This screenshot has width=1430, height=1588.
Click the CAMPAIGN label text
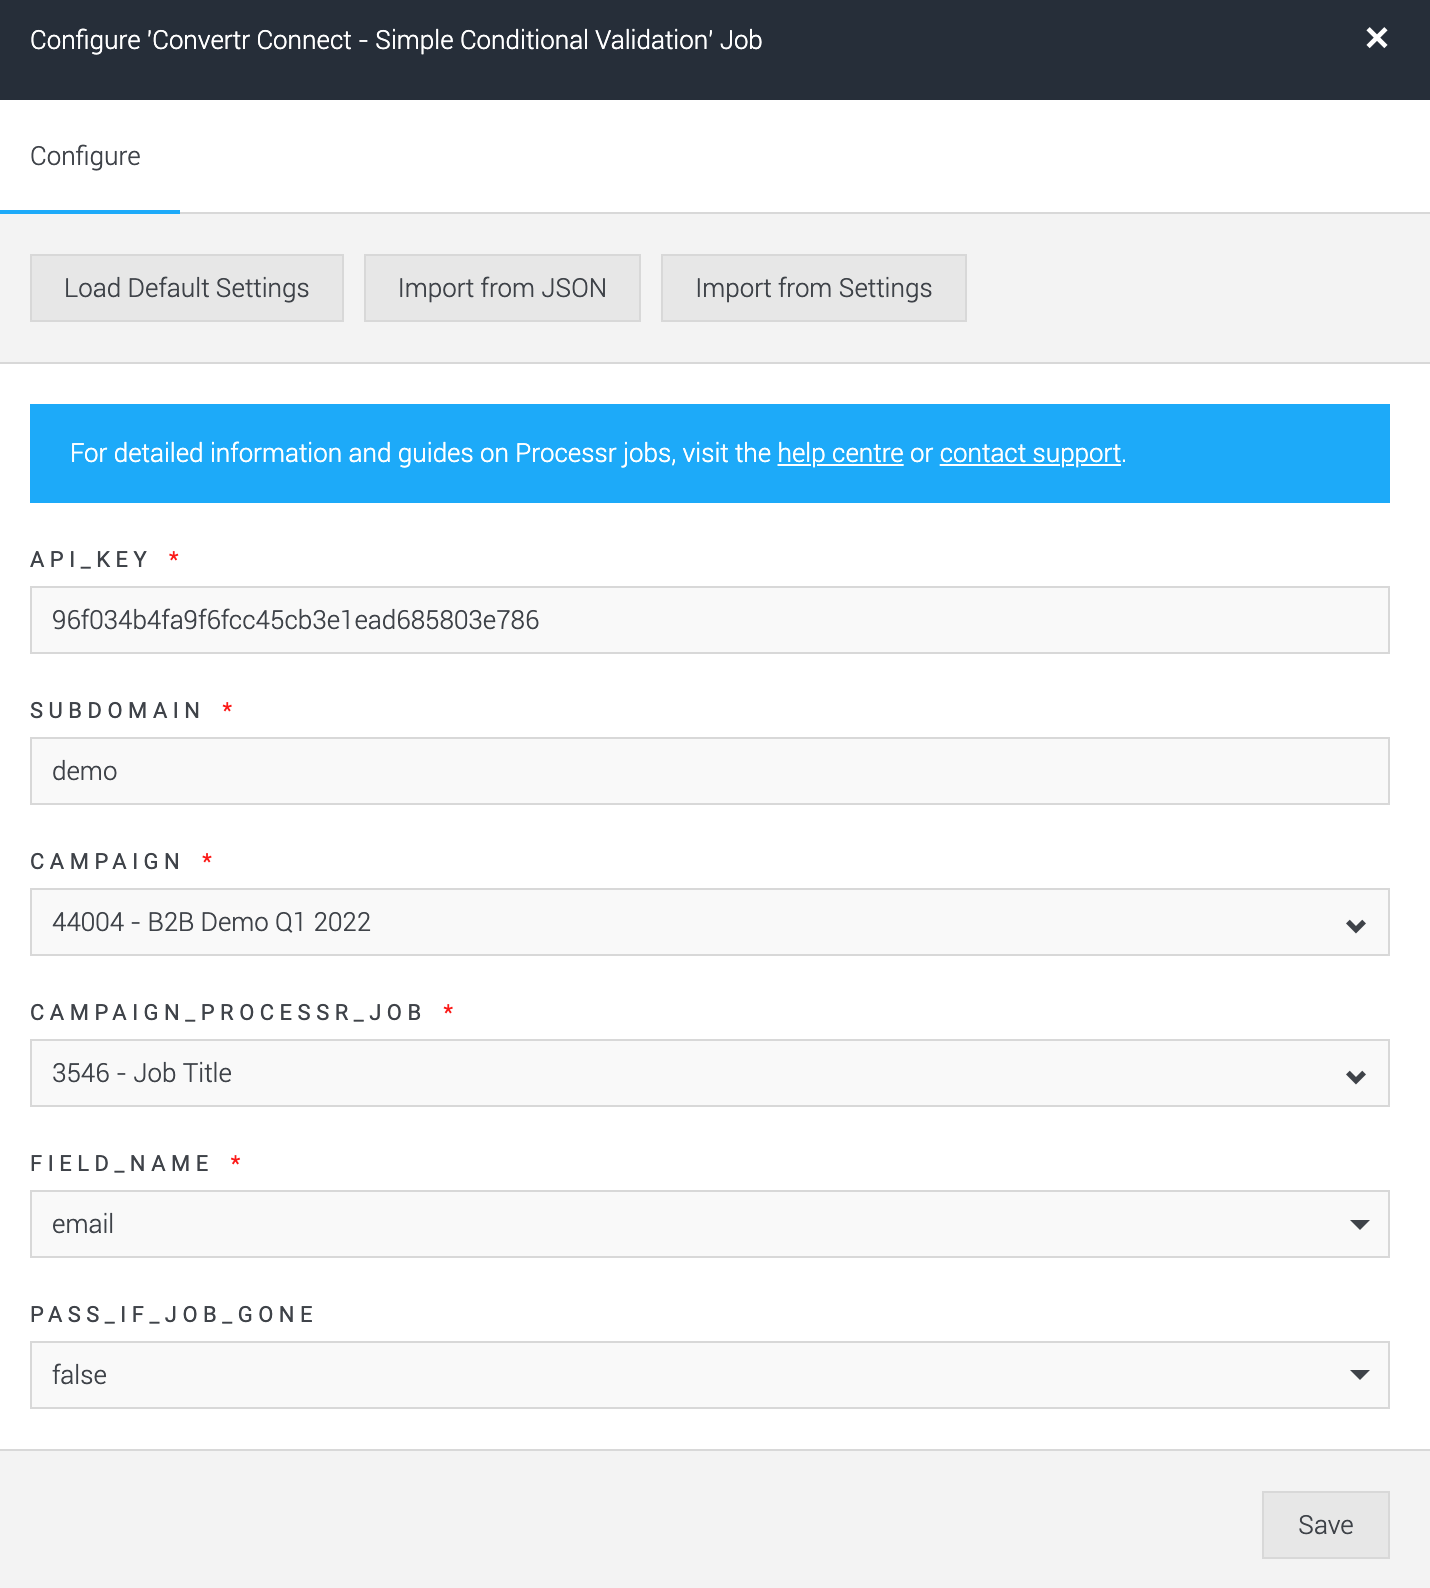tap(106, 861)
